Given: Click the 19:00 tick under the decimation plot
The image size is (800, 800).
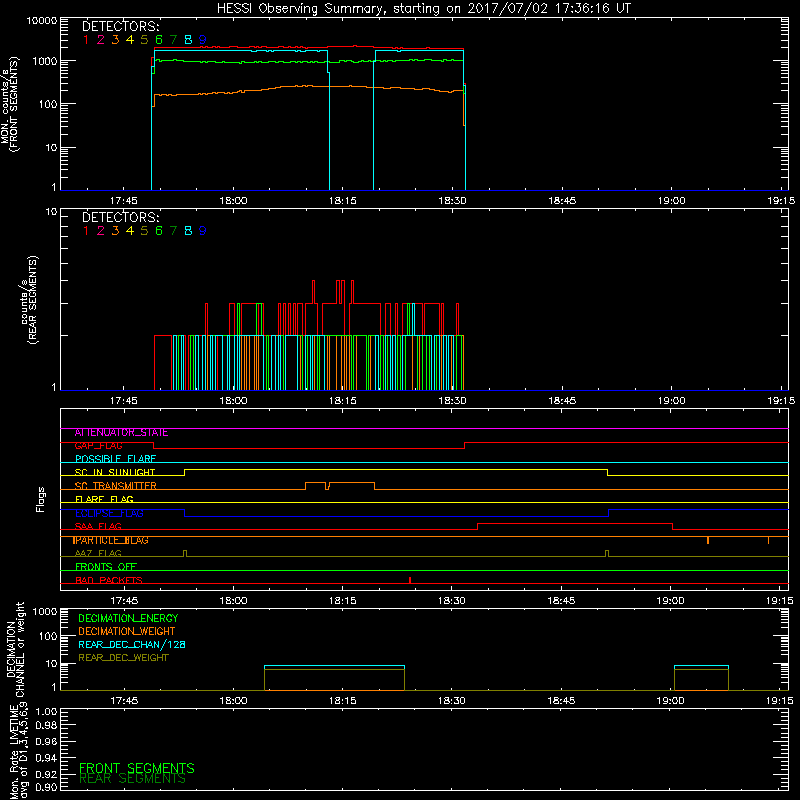Looking at the screenshot, I should point(670,701).
